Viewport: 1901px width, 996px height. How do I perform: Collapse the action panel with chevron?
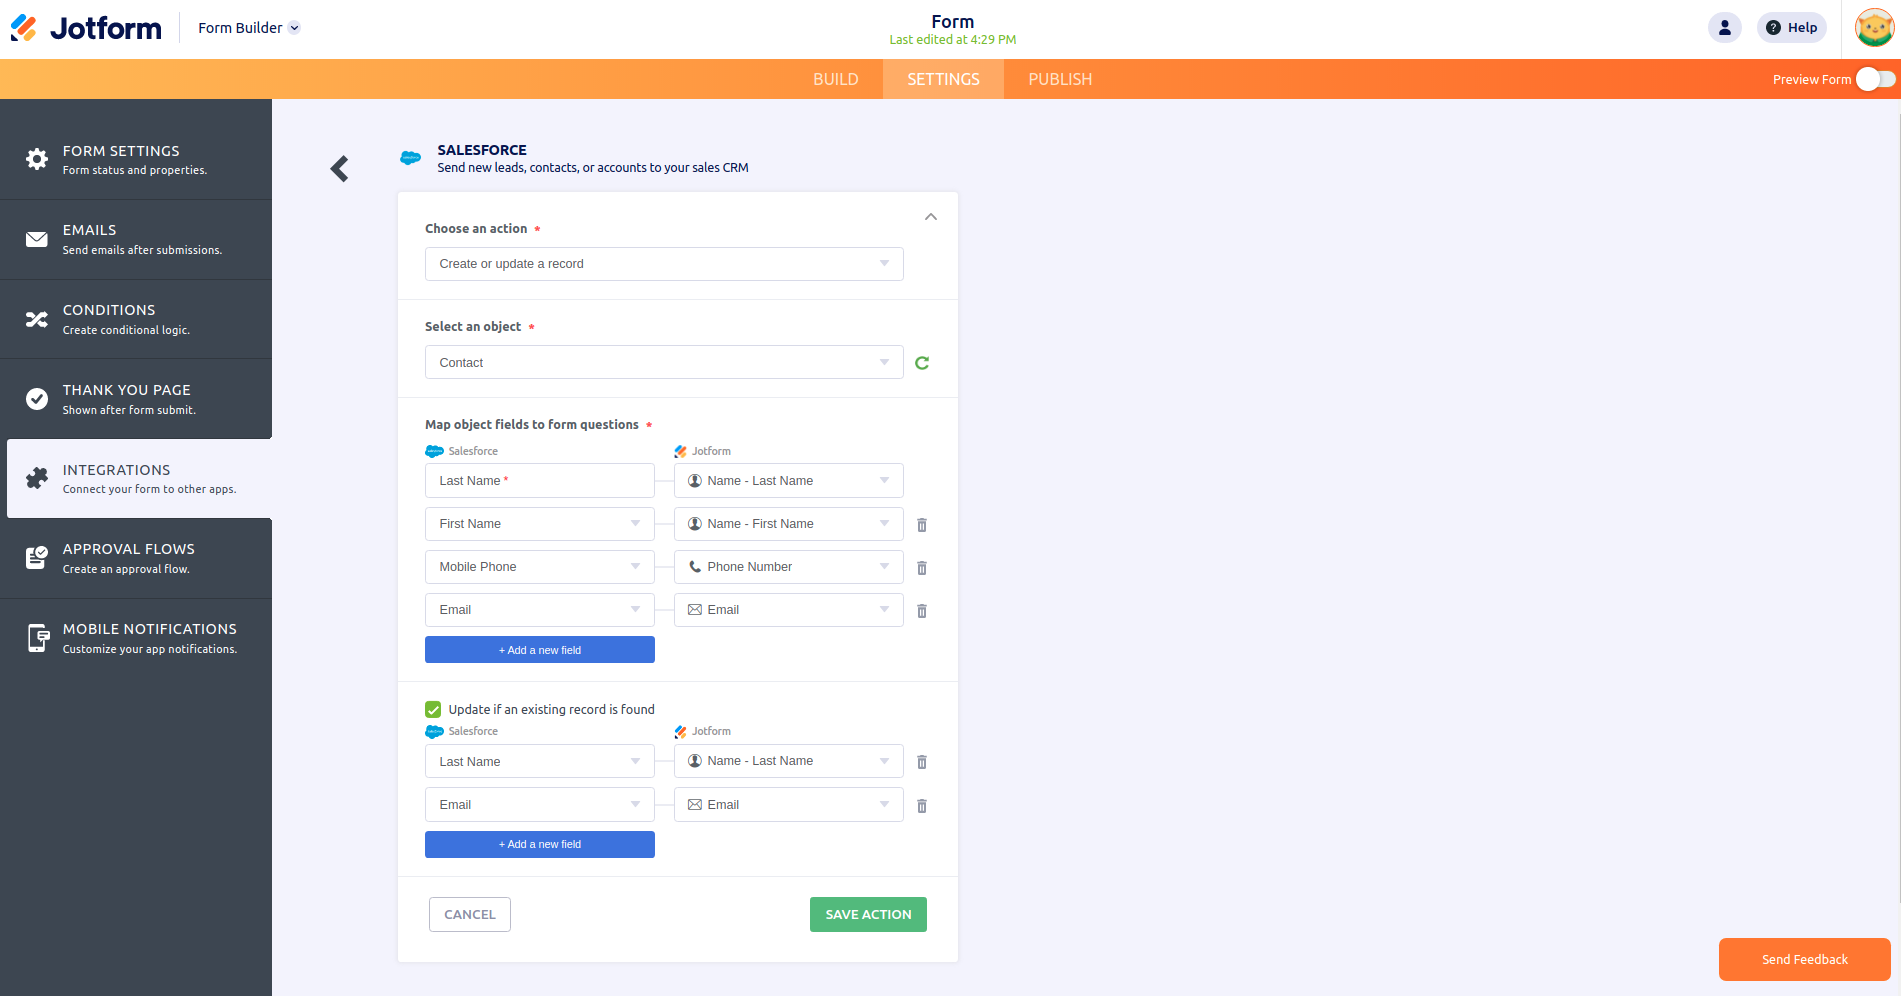click(x=931, y=217)
